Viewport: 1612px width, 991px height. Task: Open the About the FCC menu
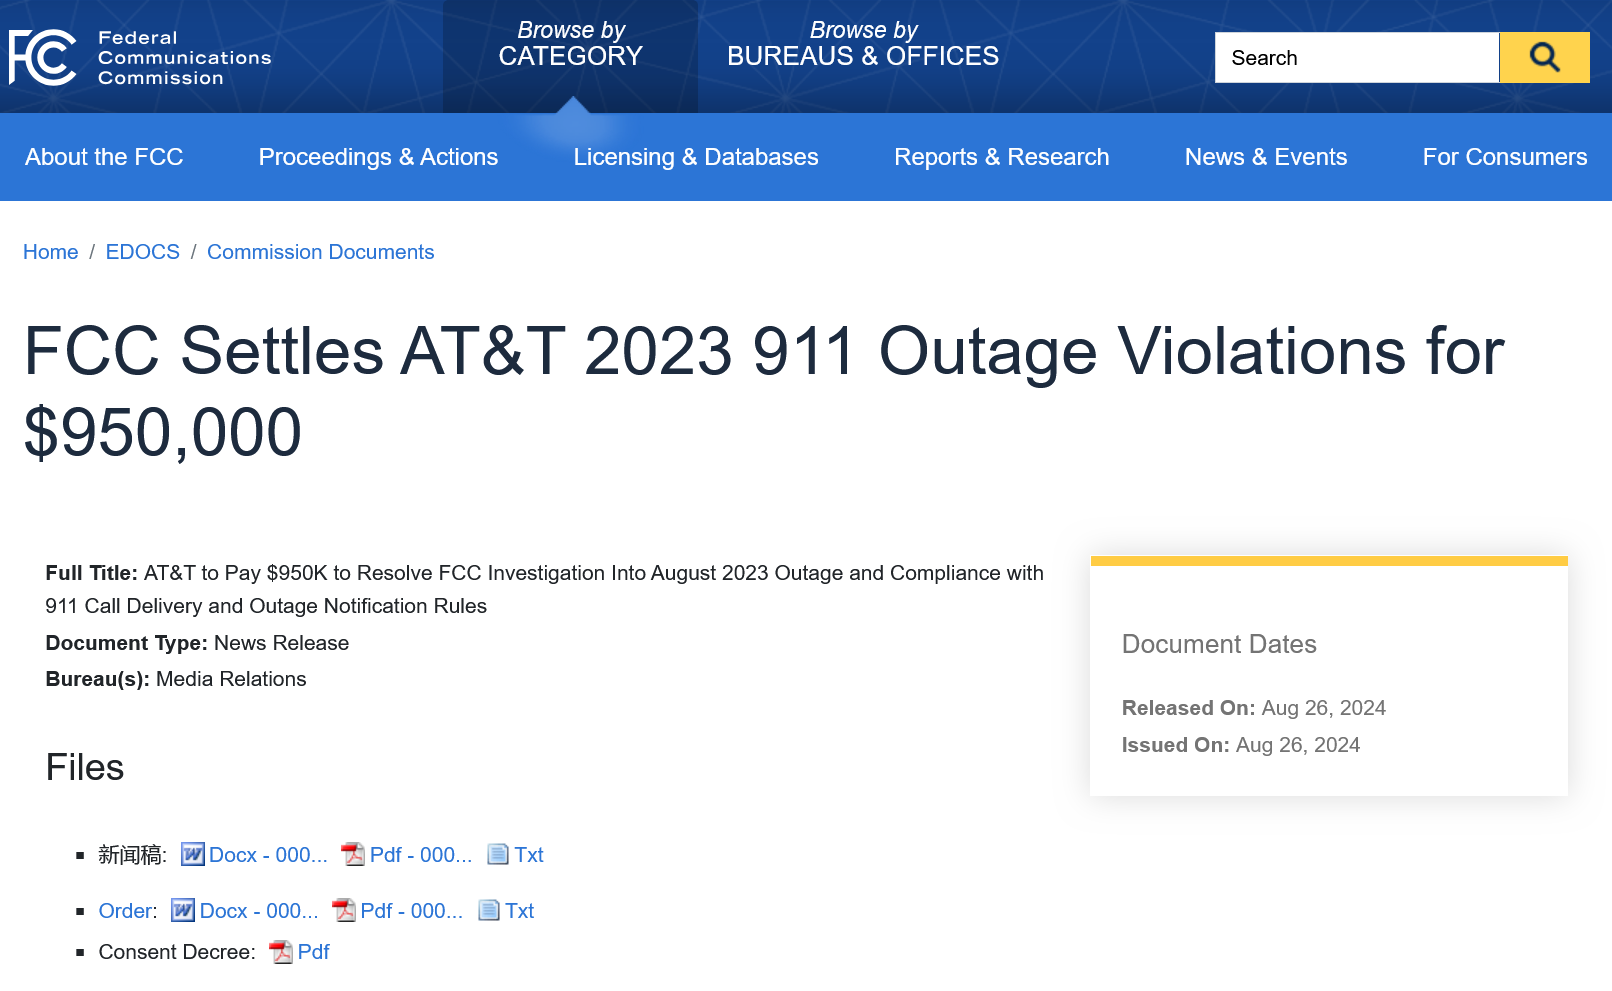pos(104,157)
